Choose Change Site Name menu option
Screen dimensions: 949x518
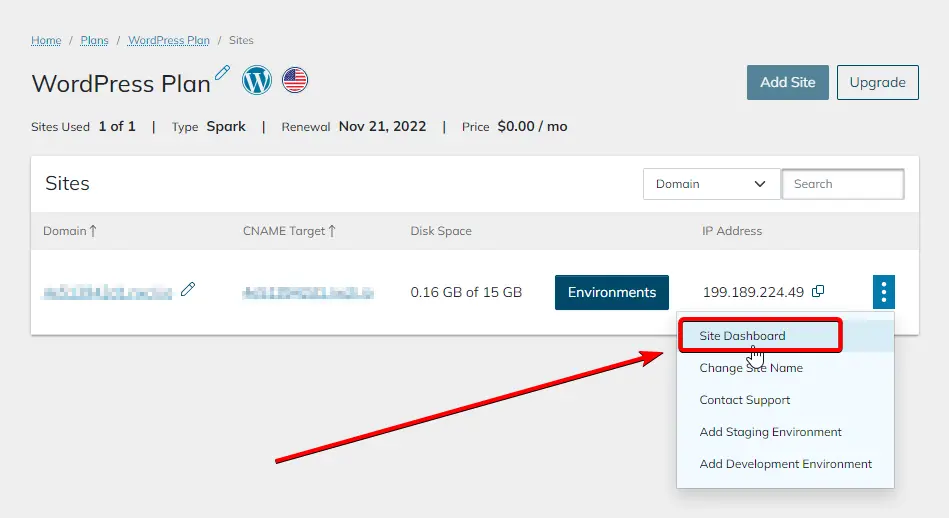pyautogui.click(x=750, y=368)
